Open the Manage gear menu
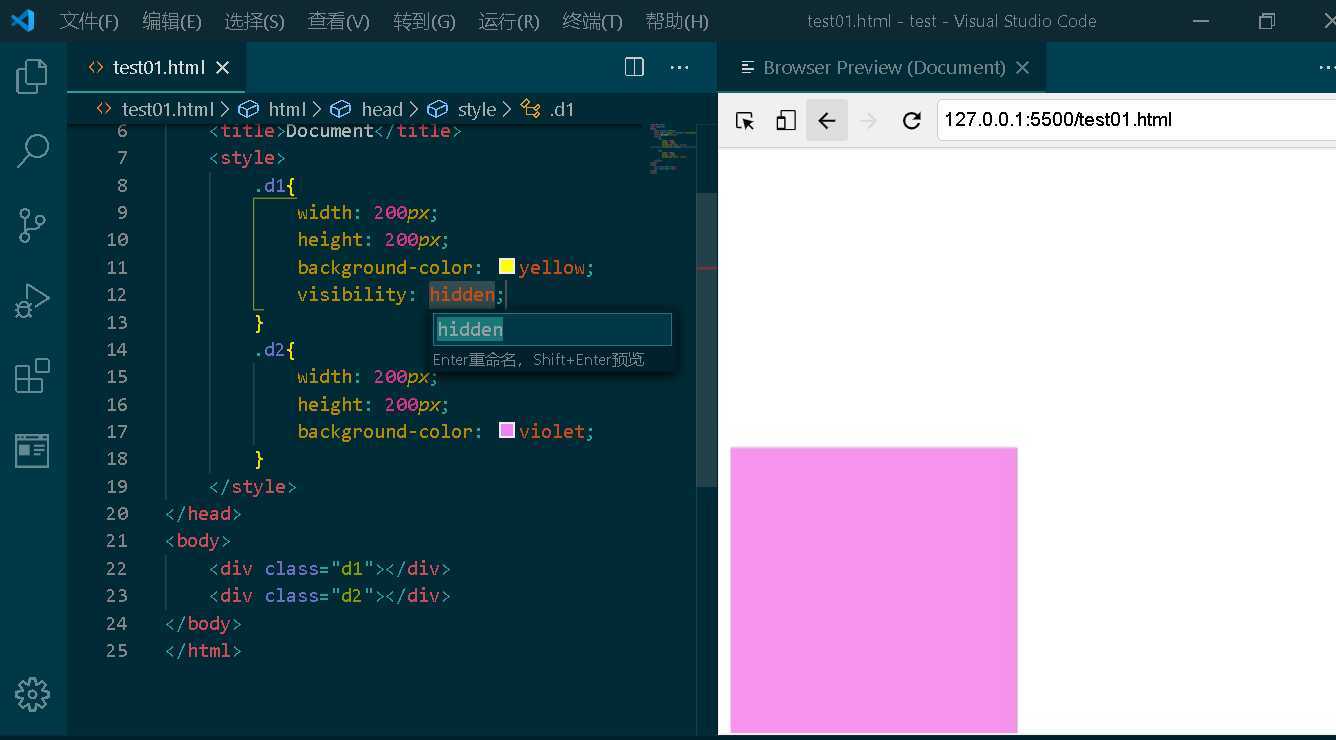The height and width of the screenshot is (740, 1336). click(x=32, y=694)
